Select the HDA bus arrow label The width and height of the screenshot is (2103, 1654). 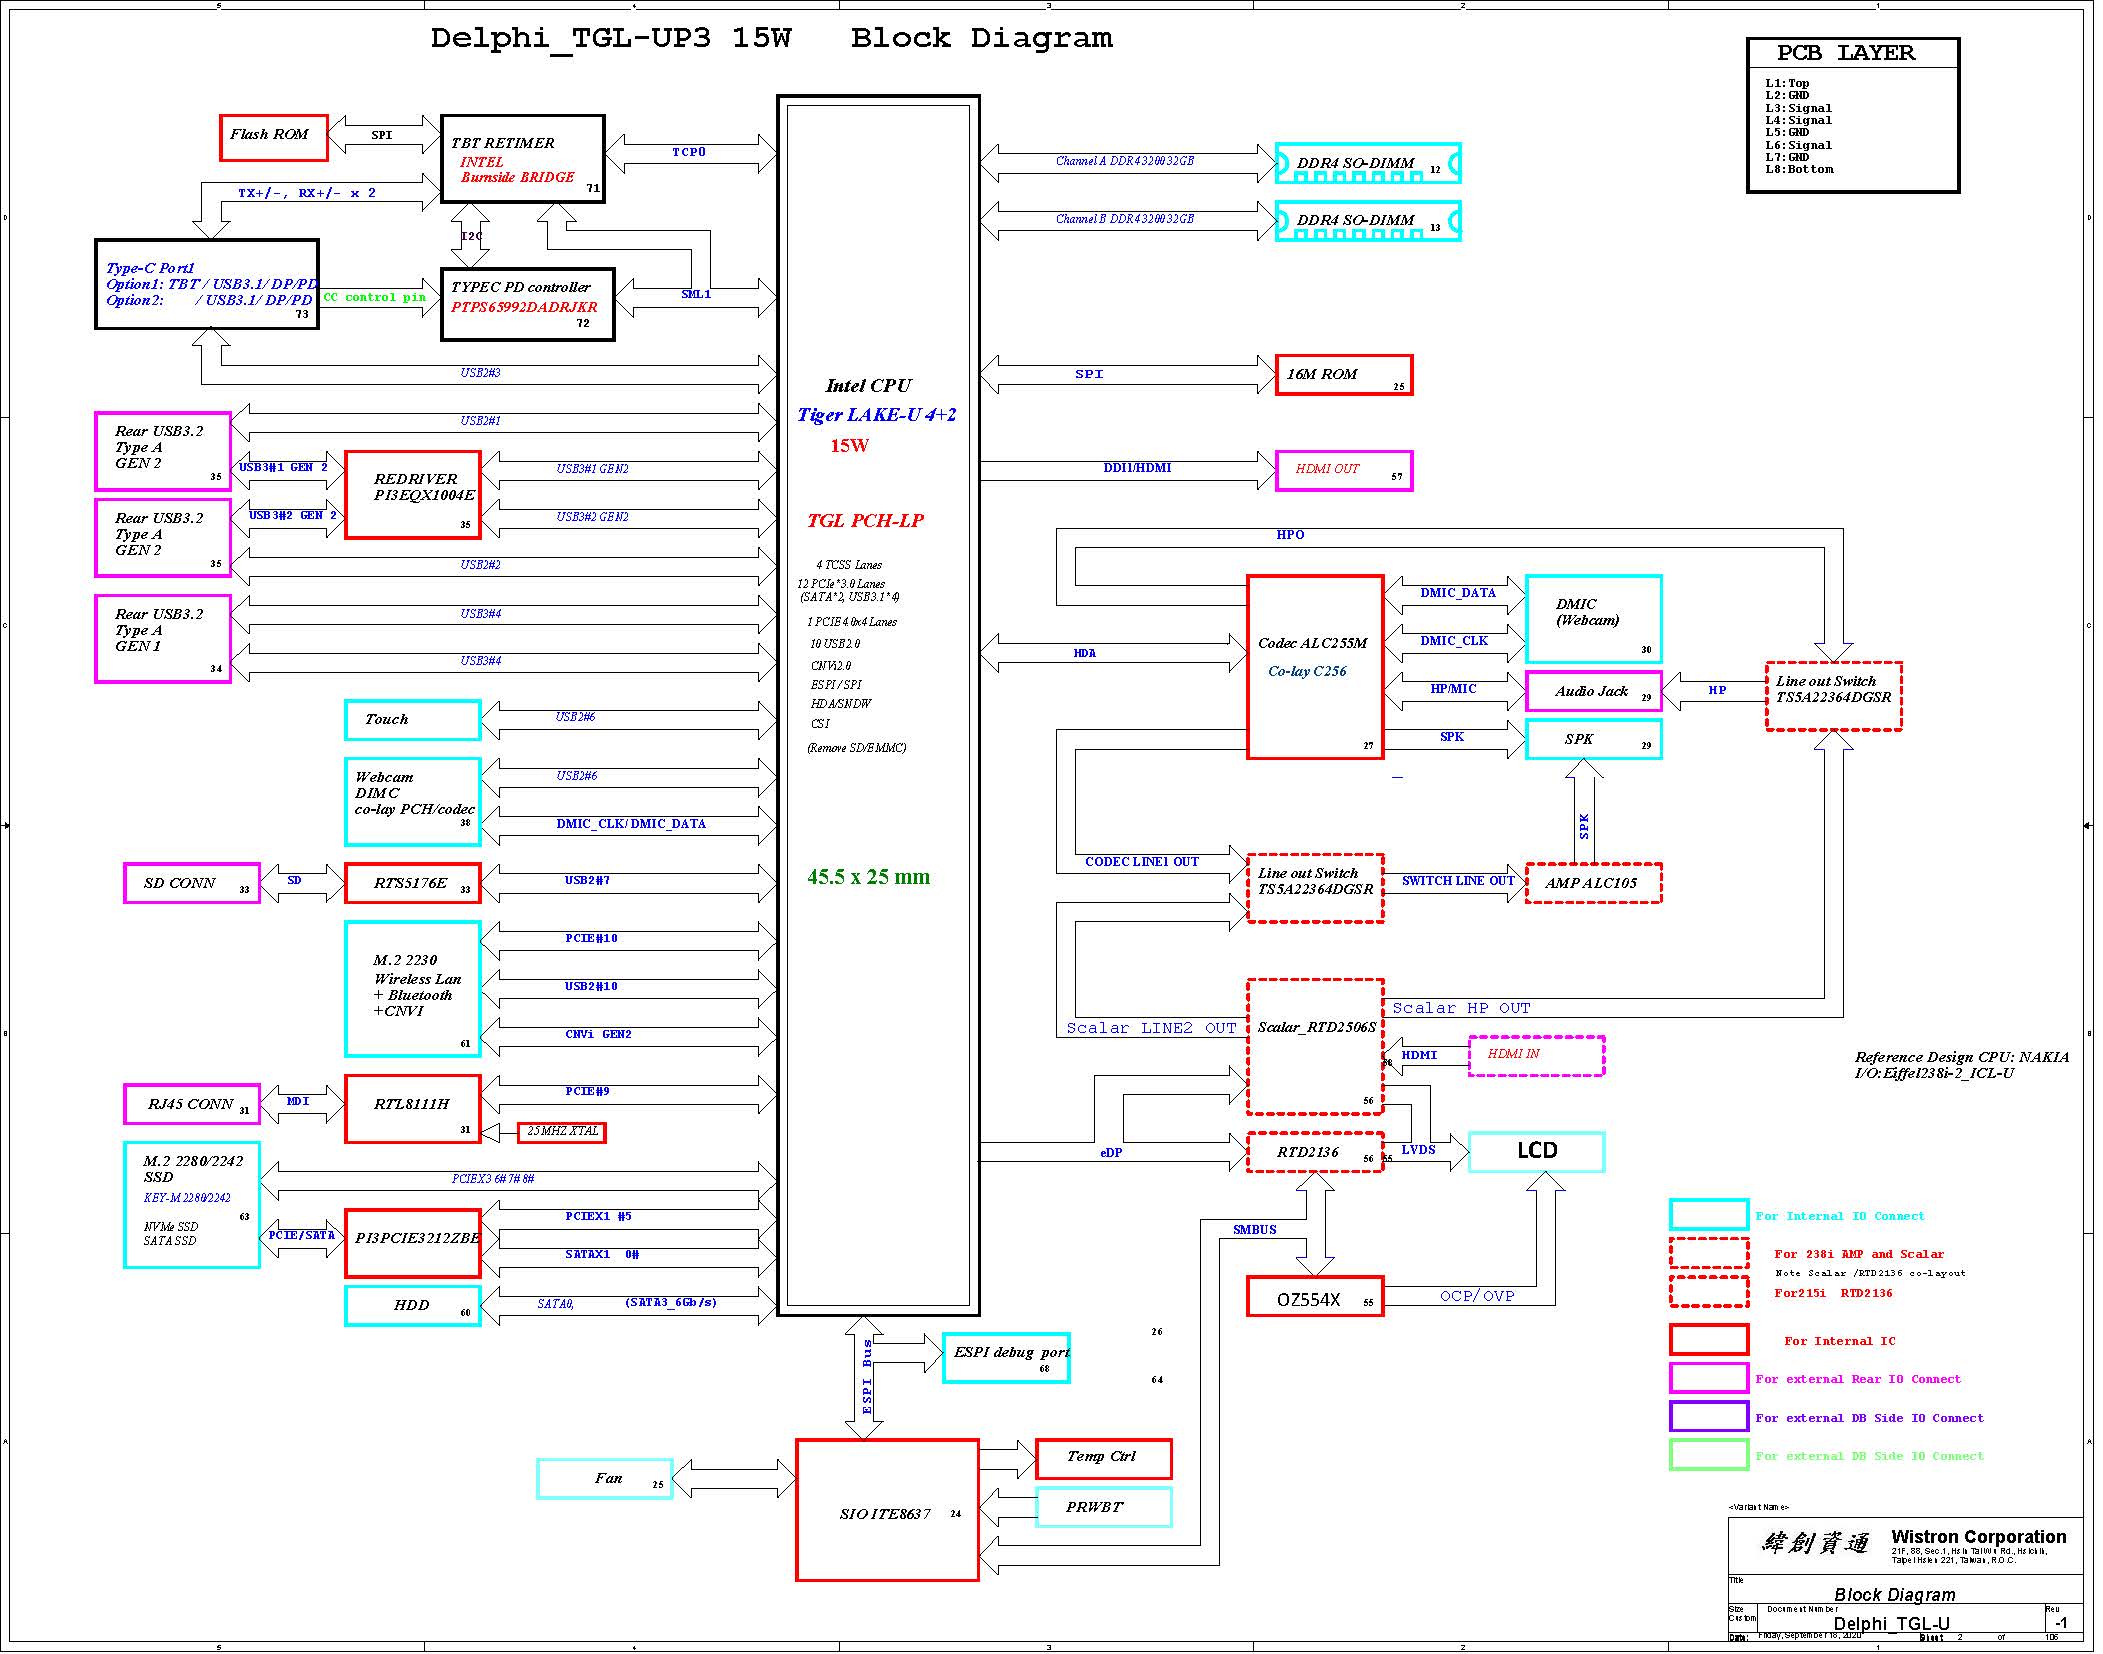point(1085,653)
